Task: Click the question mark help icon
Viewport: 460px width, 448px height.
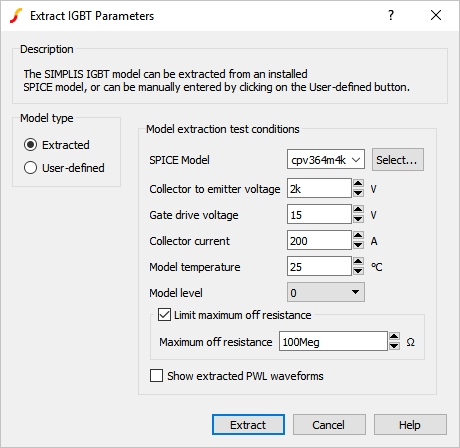Action: (x=391, y=15)
